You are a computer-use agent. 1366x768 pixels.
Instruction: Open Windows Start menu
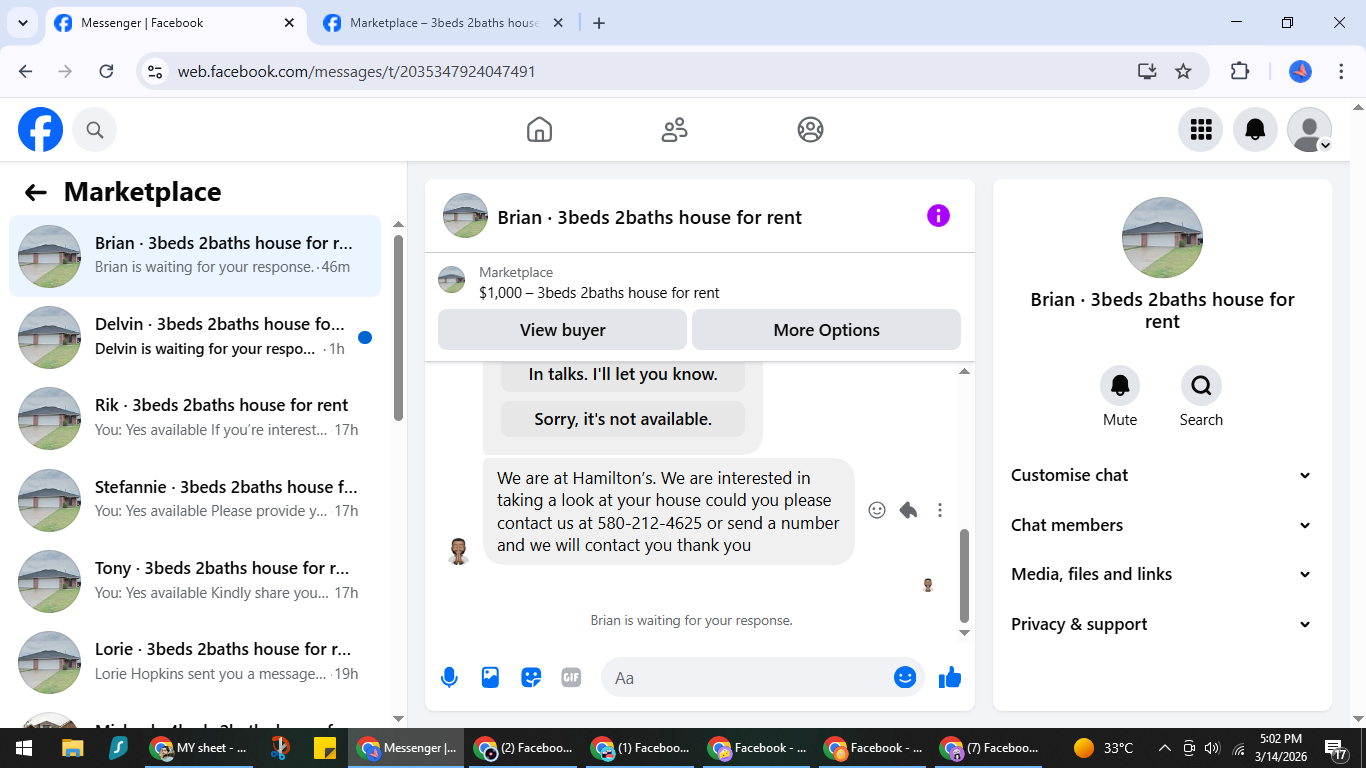coord(24,748)
